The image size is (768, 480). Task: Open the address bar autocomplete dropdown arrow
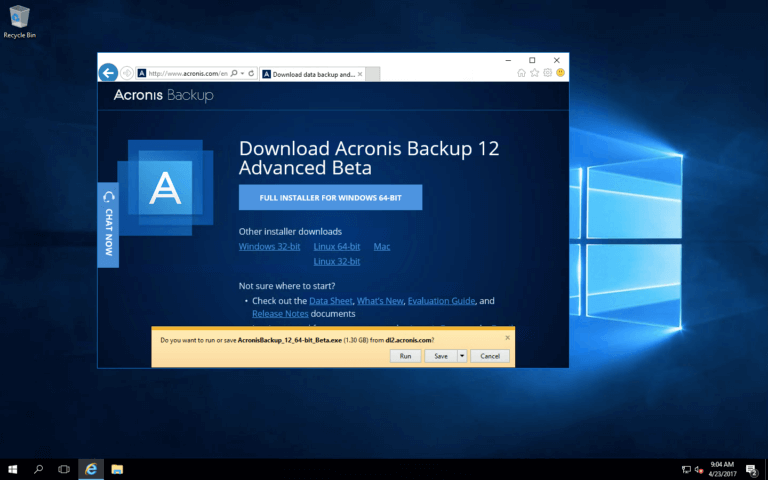(242, 73)
